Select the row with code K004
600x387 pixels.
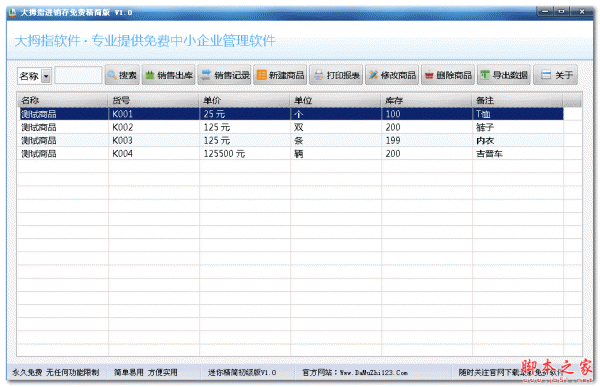[x=291, y=153]
